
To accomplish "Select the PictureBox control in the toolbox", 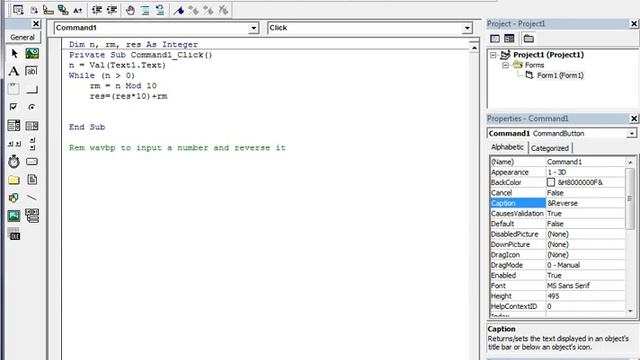I will pos(32,53).
